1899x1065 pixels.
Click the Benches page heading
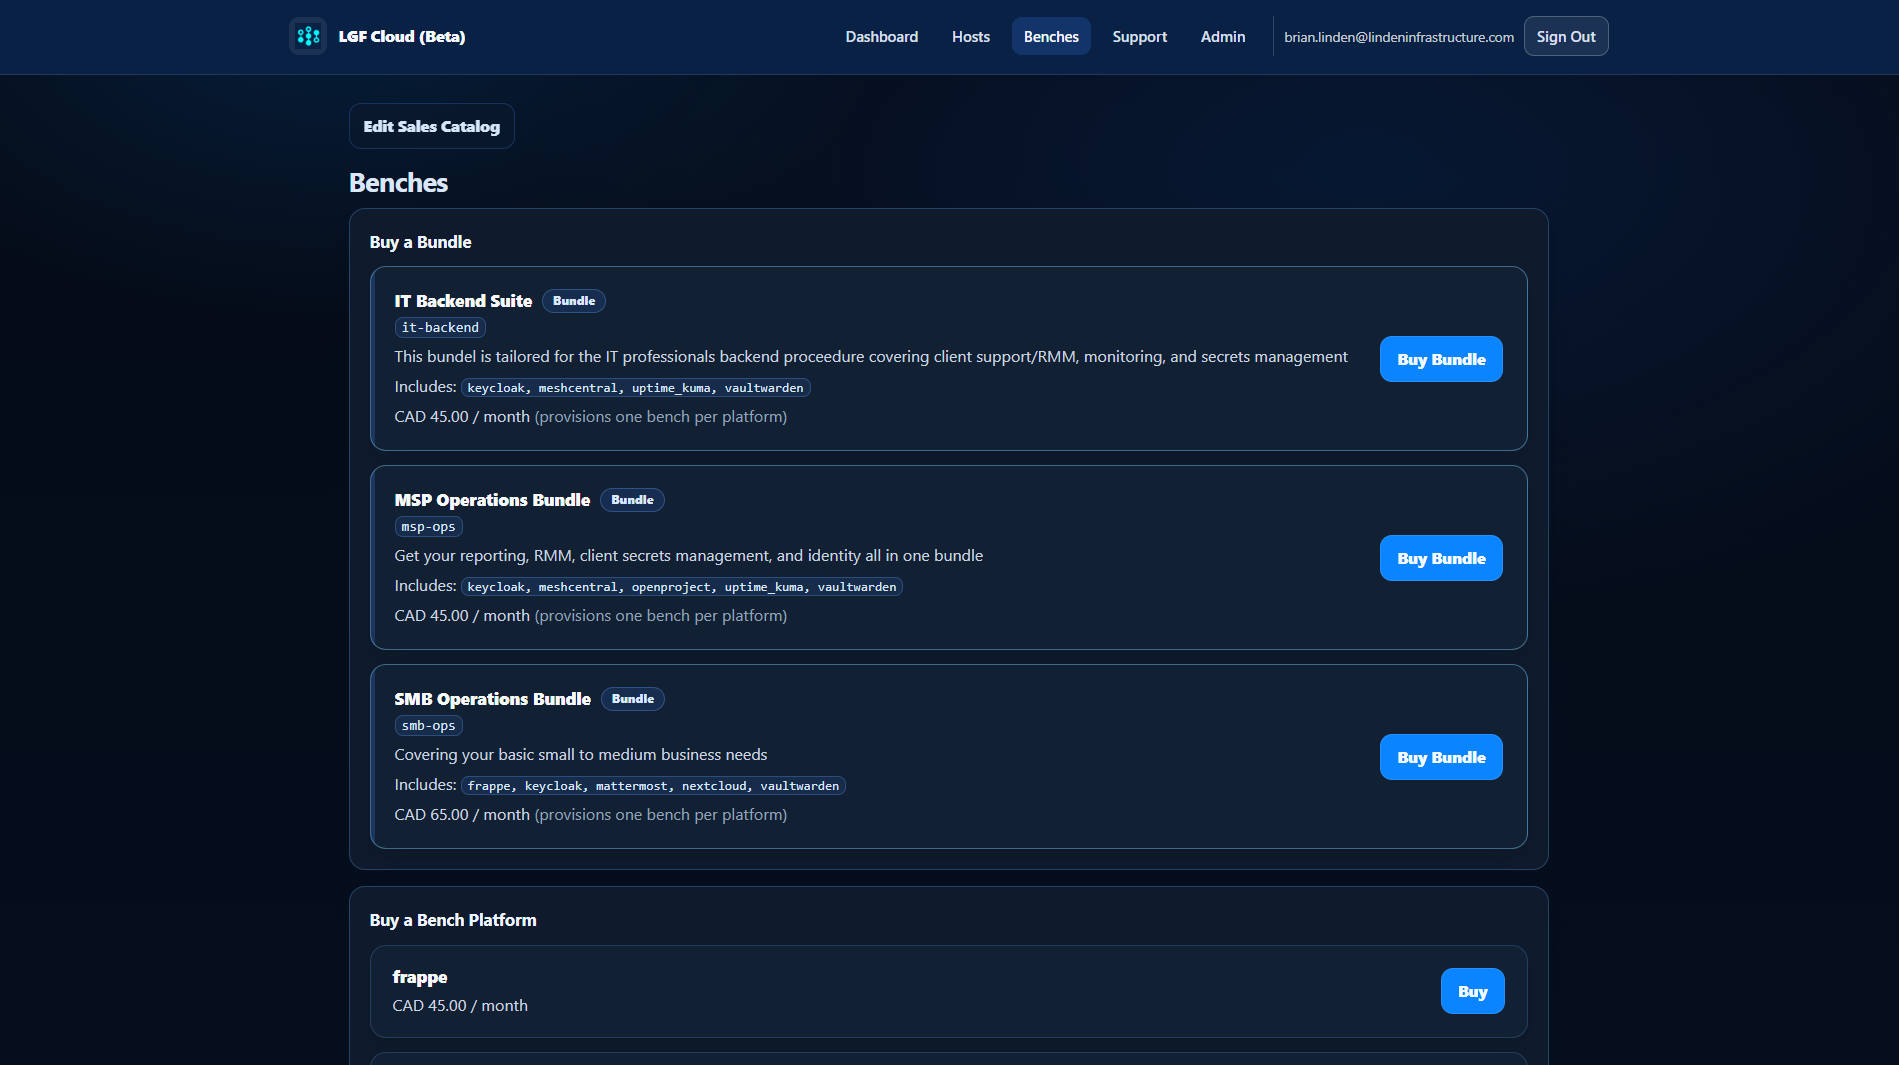click(398, 183)
